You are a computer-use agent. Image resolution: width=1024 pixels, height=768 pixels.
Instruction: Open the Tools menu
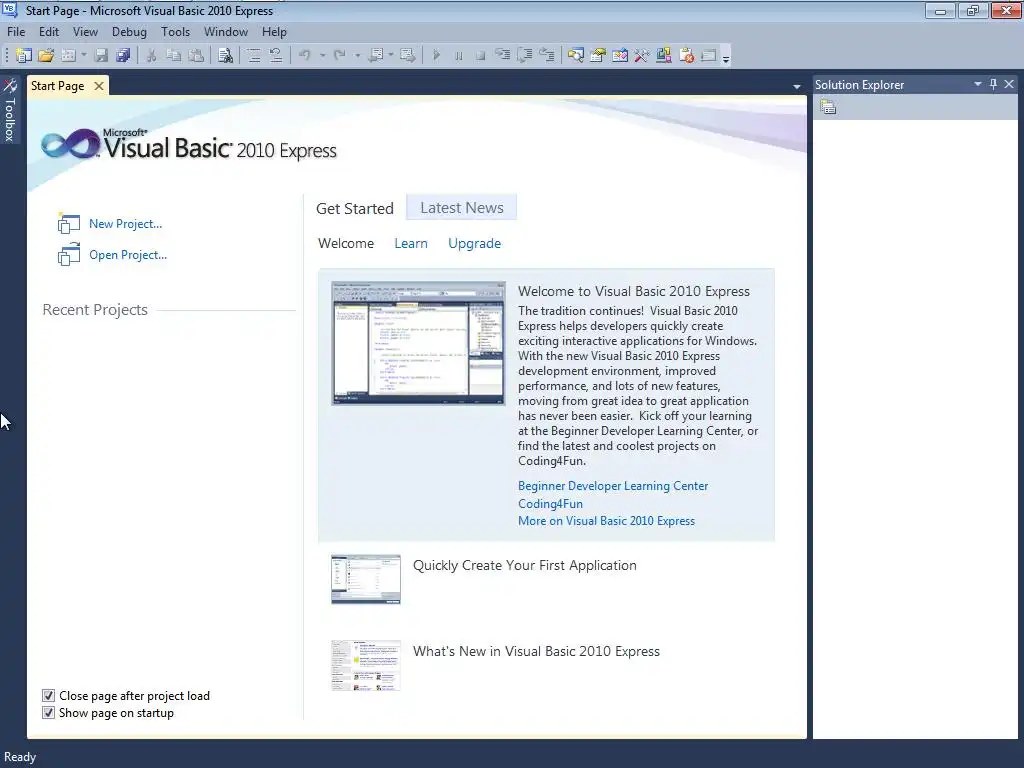click(x=176, y=32)
